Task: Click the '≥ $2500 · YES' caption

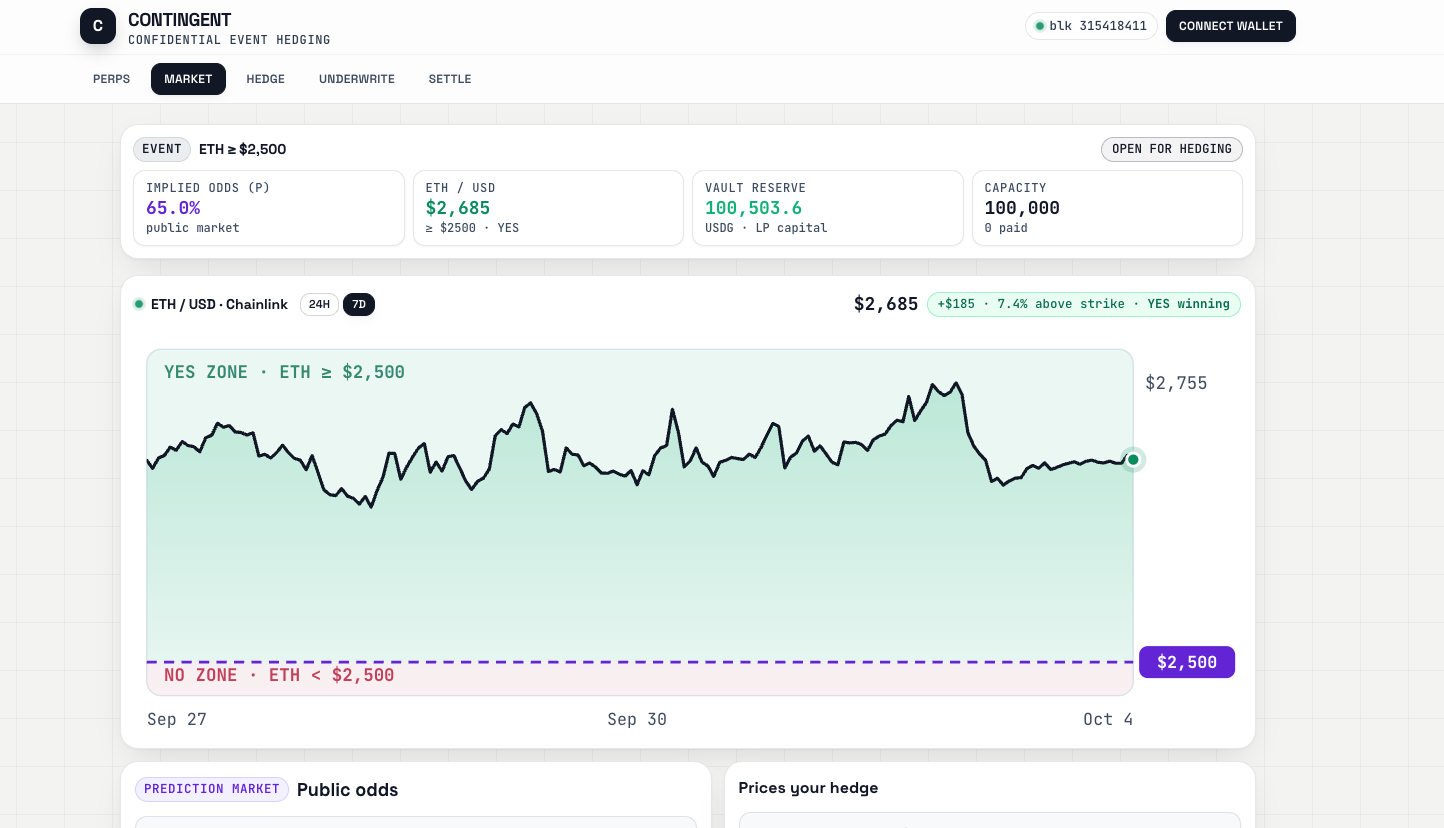Action: point(472,228)
